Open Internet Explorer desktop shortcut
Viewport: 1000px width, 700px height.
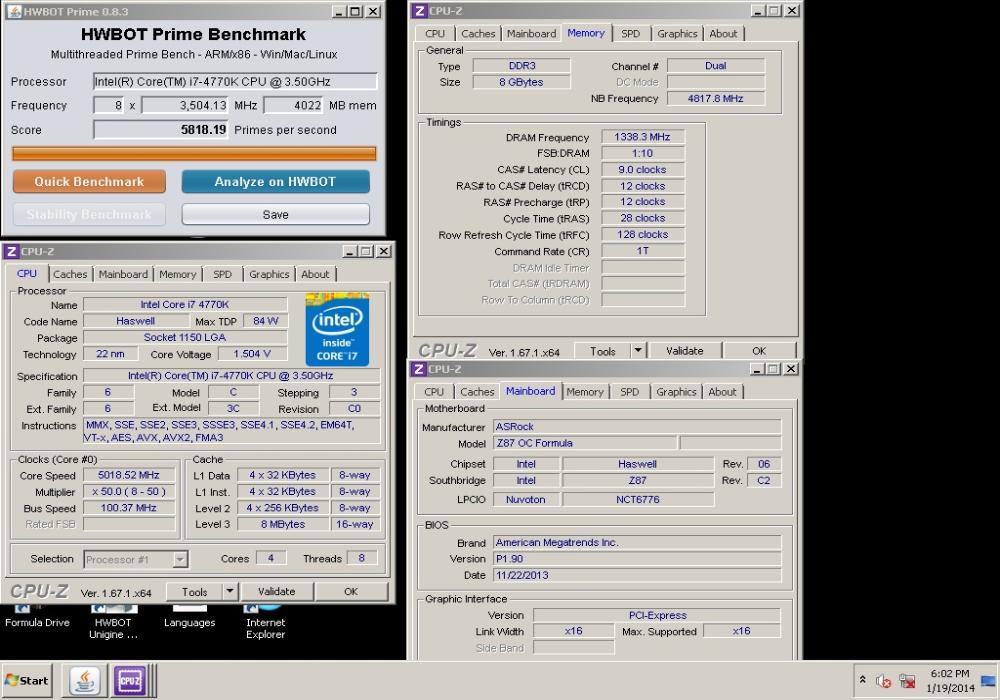click(265, 623)
